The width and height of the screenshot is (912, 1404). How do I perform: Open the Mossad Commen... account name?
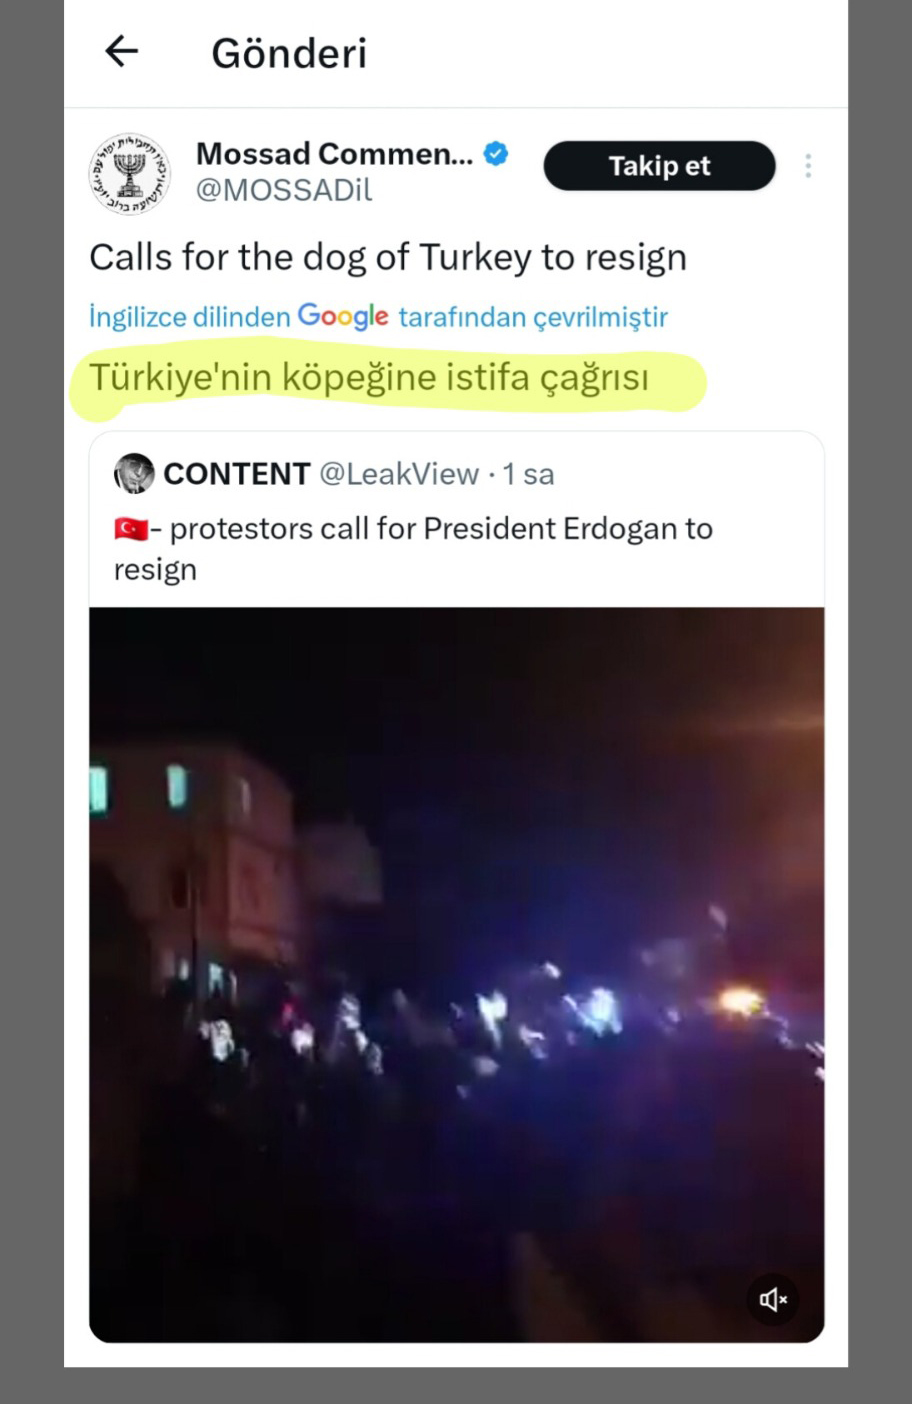coord(334,154)
